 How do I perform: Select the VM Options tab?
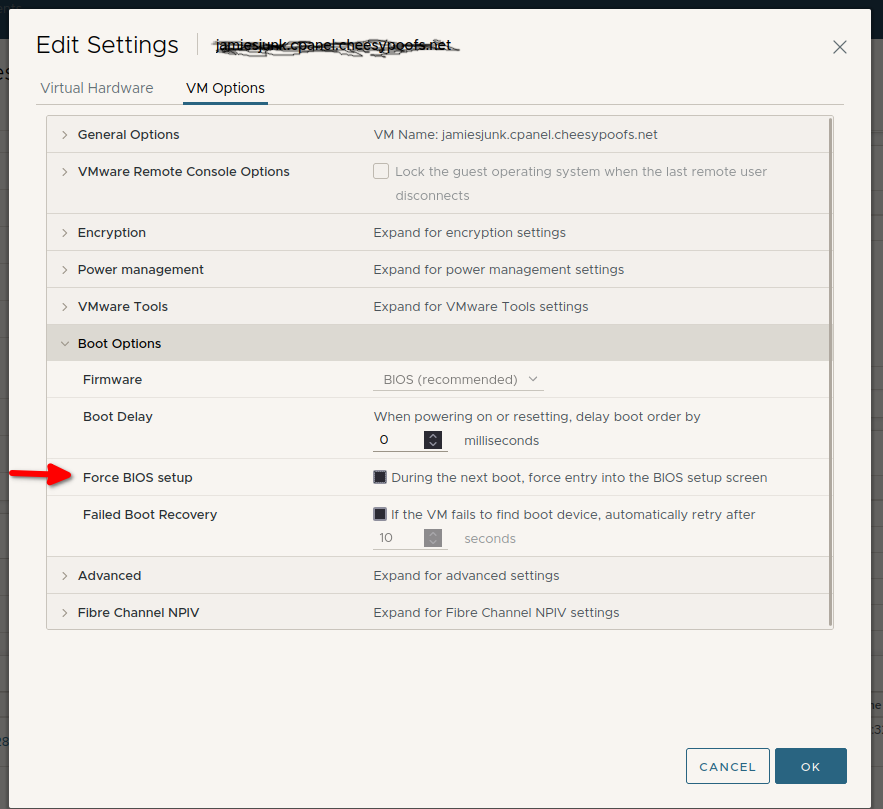[x=225, y=88]
